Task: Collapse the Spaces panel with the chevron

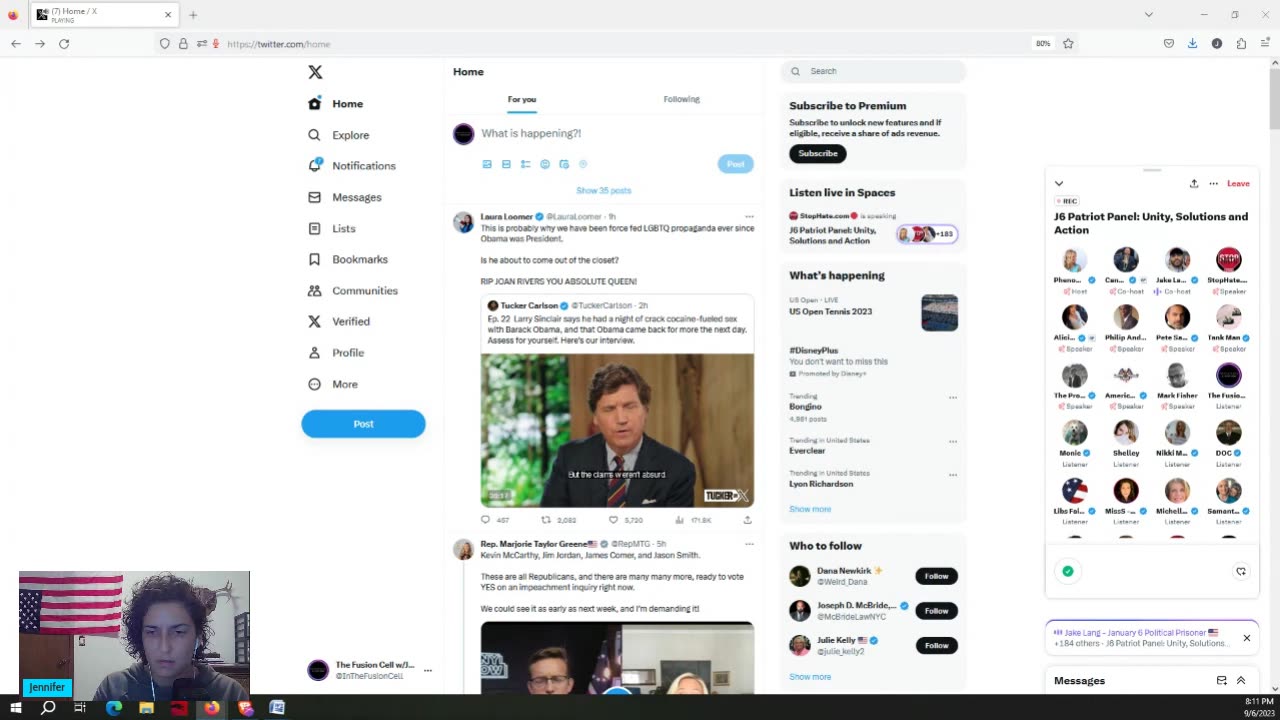Action: 1059,184
